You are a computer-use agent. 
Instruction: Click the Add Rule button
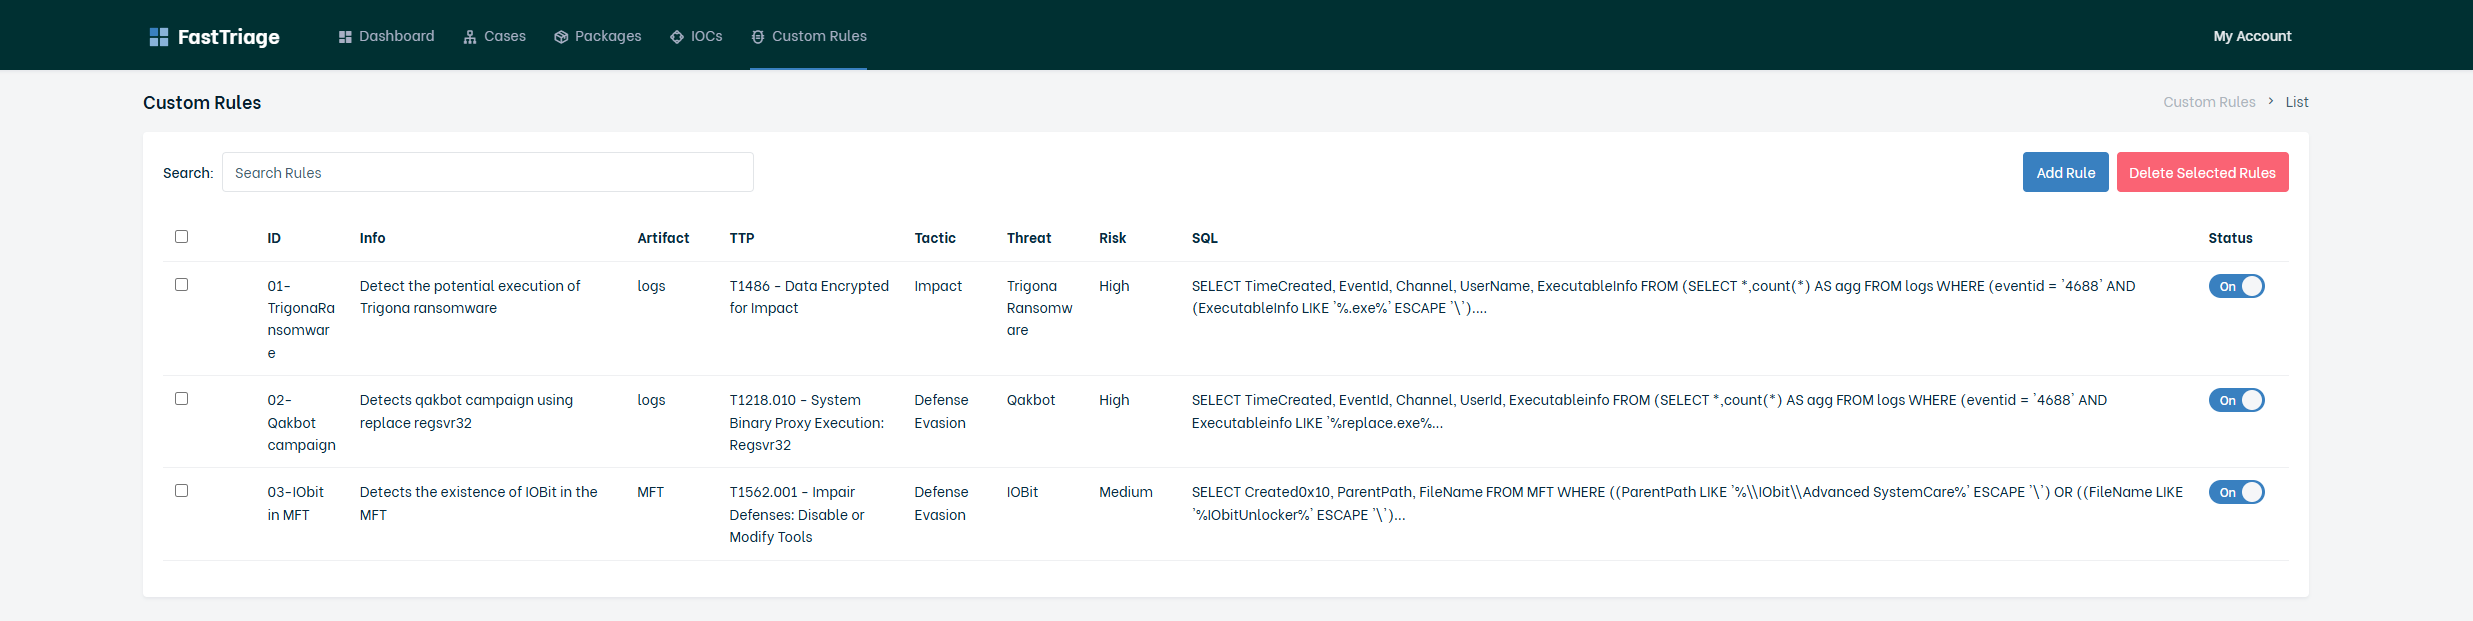point(2066,172)
